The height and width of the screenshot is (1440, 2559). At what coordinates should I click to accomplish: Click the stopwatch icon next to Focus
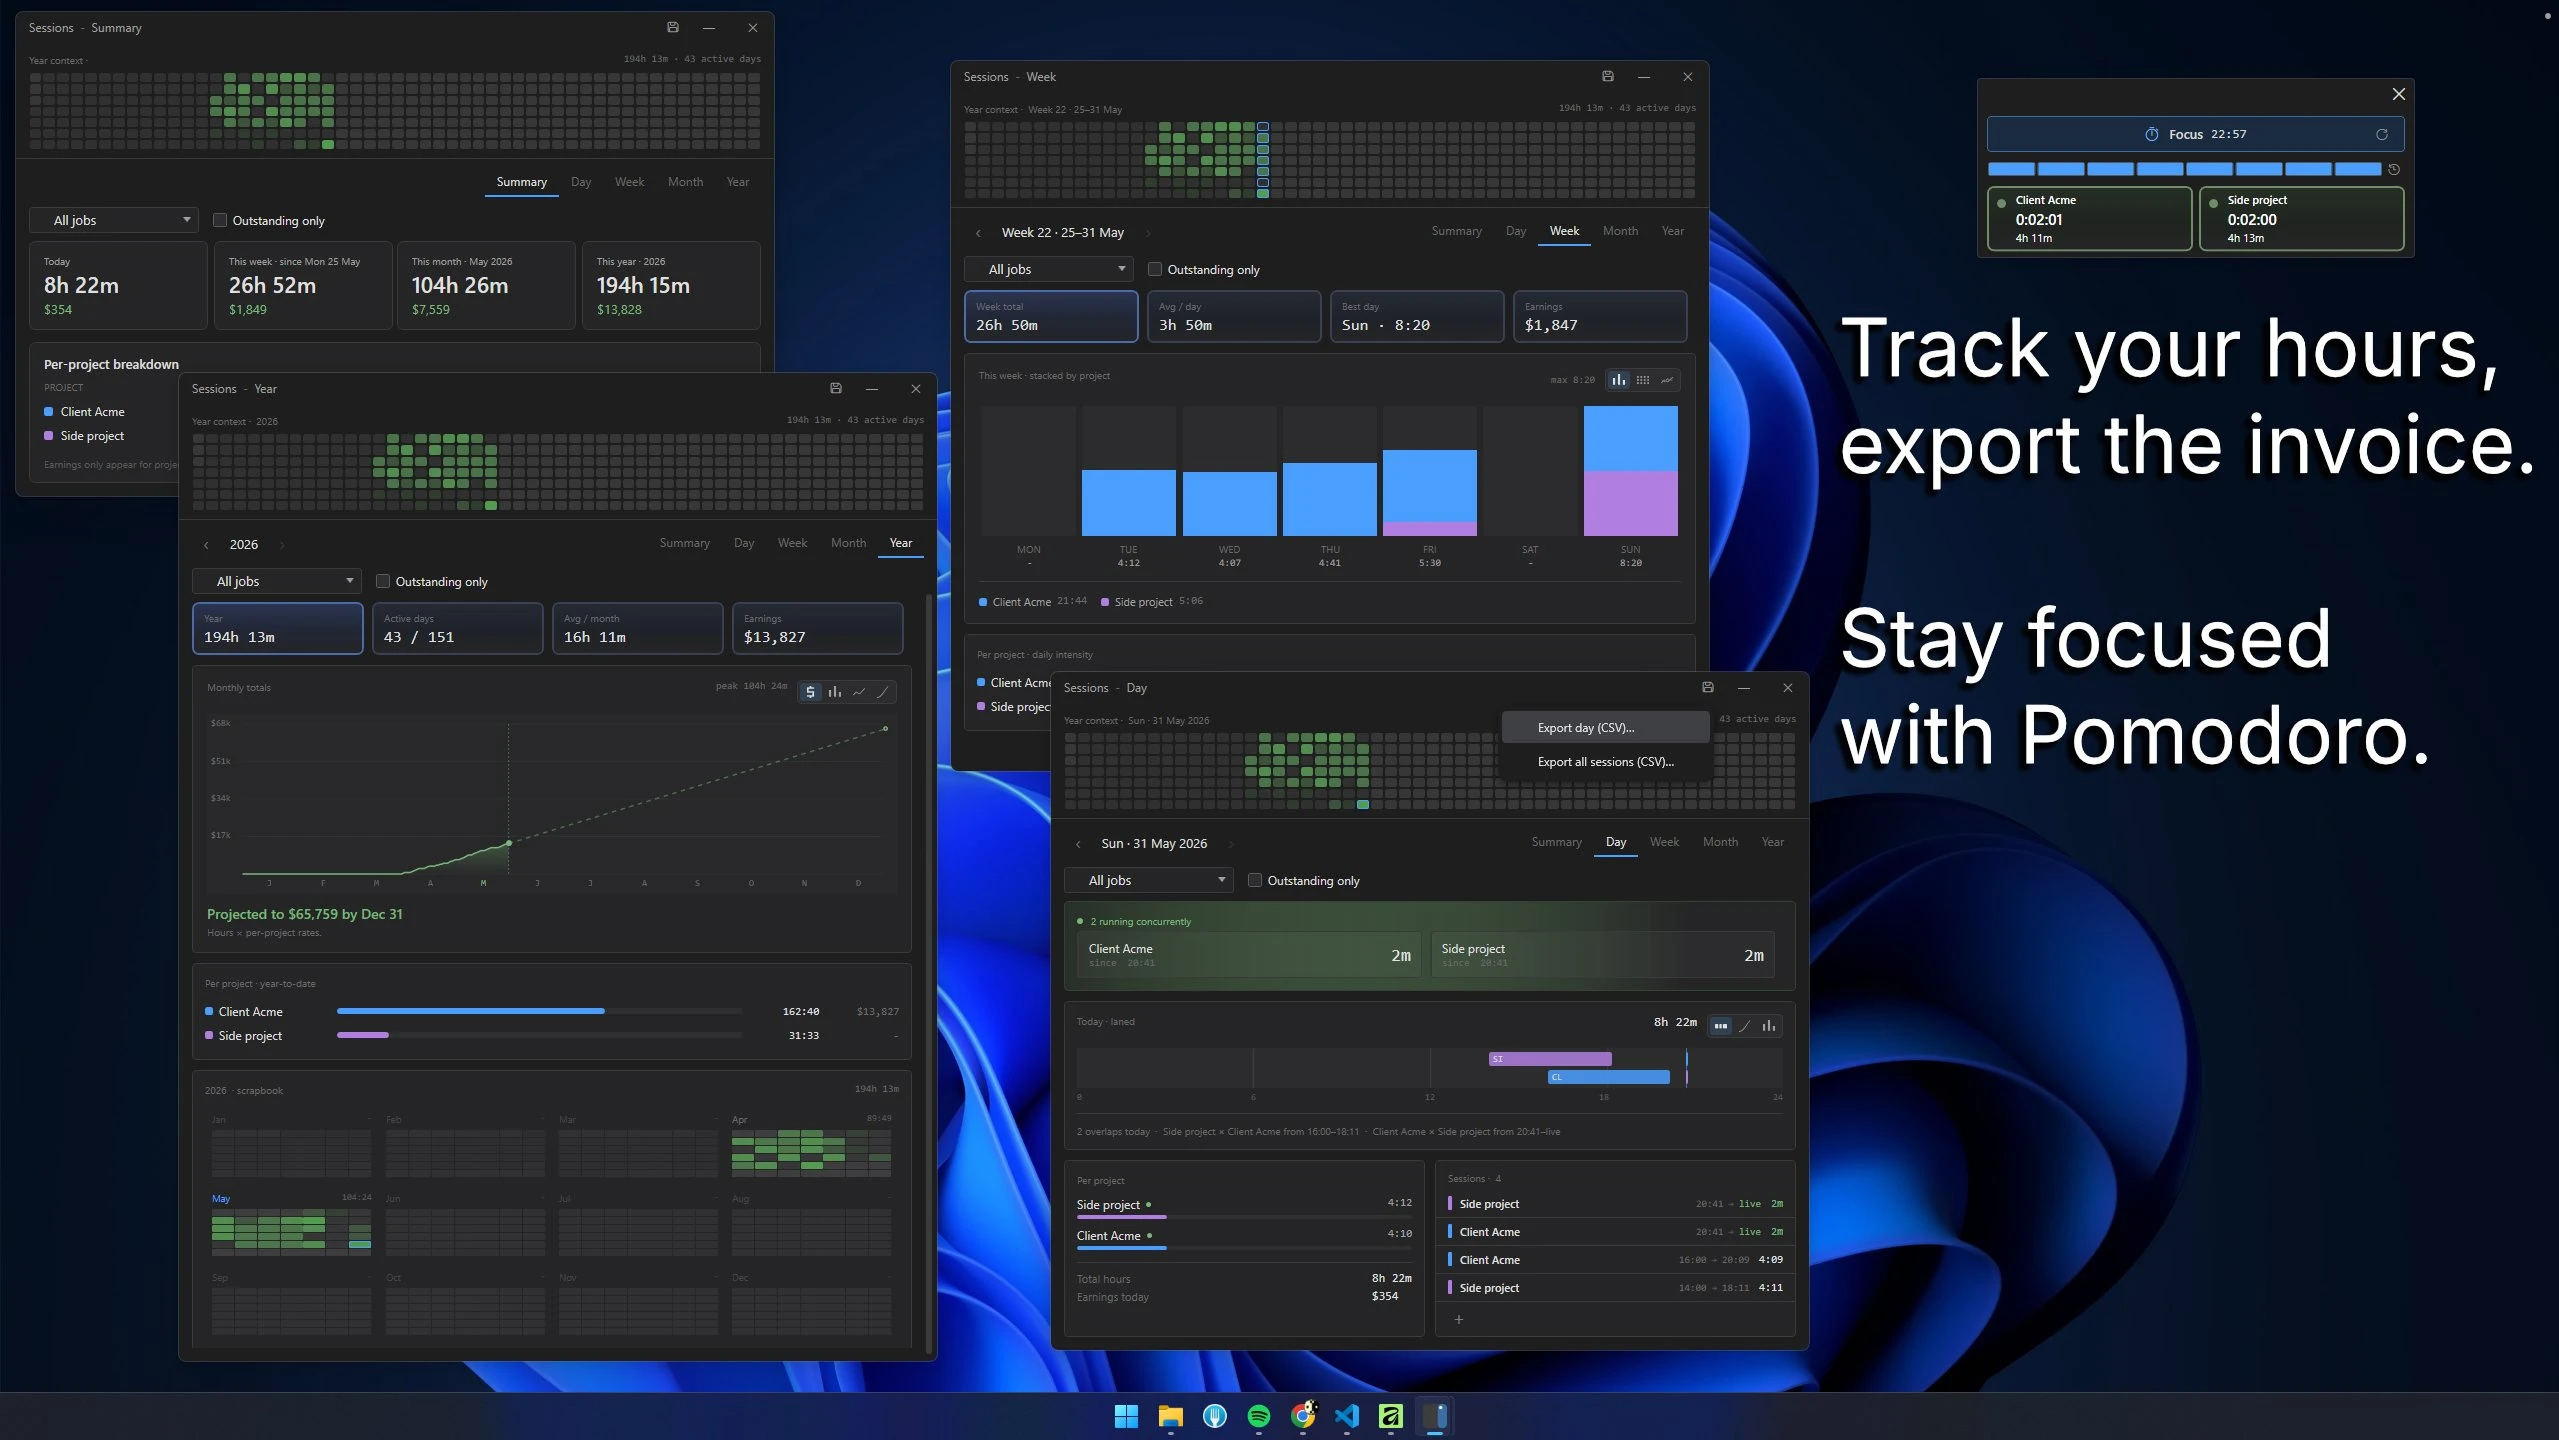[x=2152, y=134]
